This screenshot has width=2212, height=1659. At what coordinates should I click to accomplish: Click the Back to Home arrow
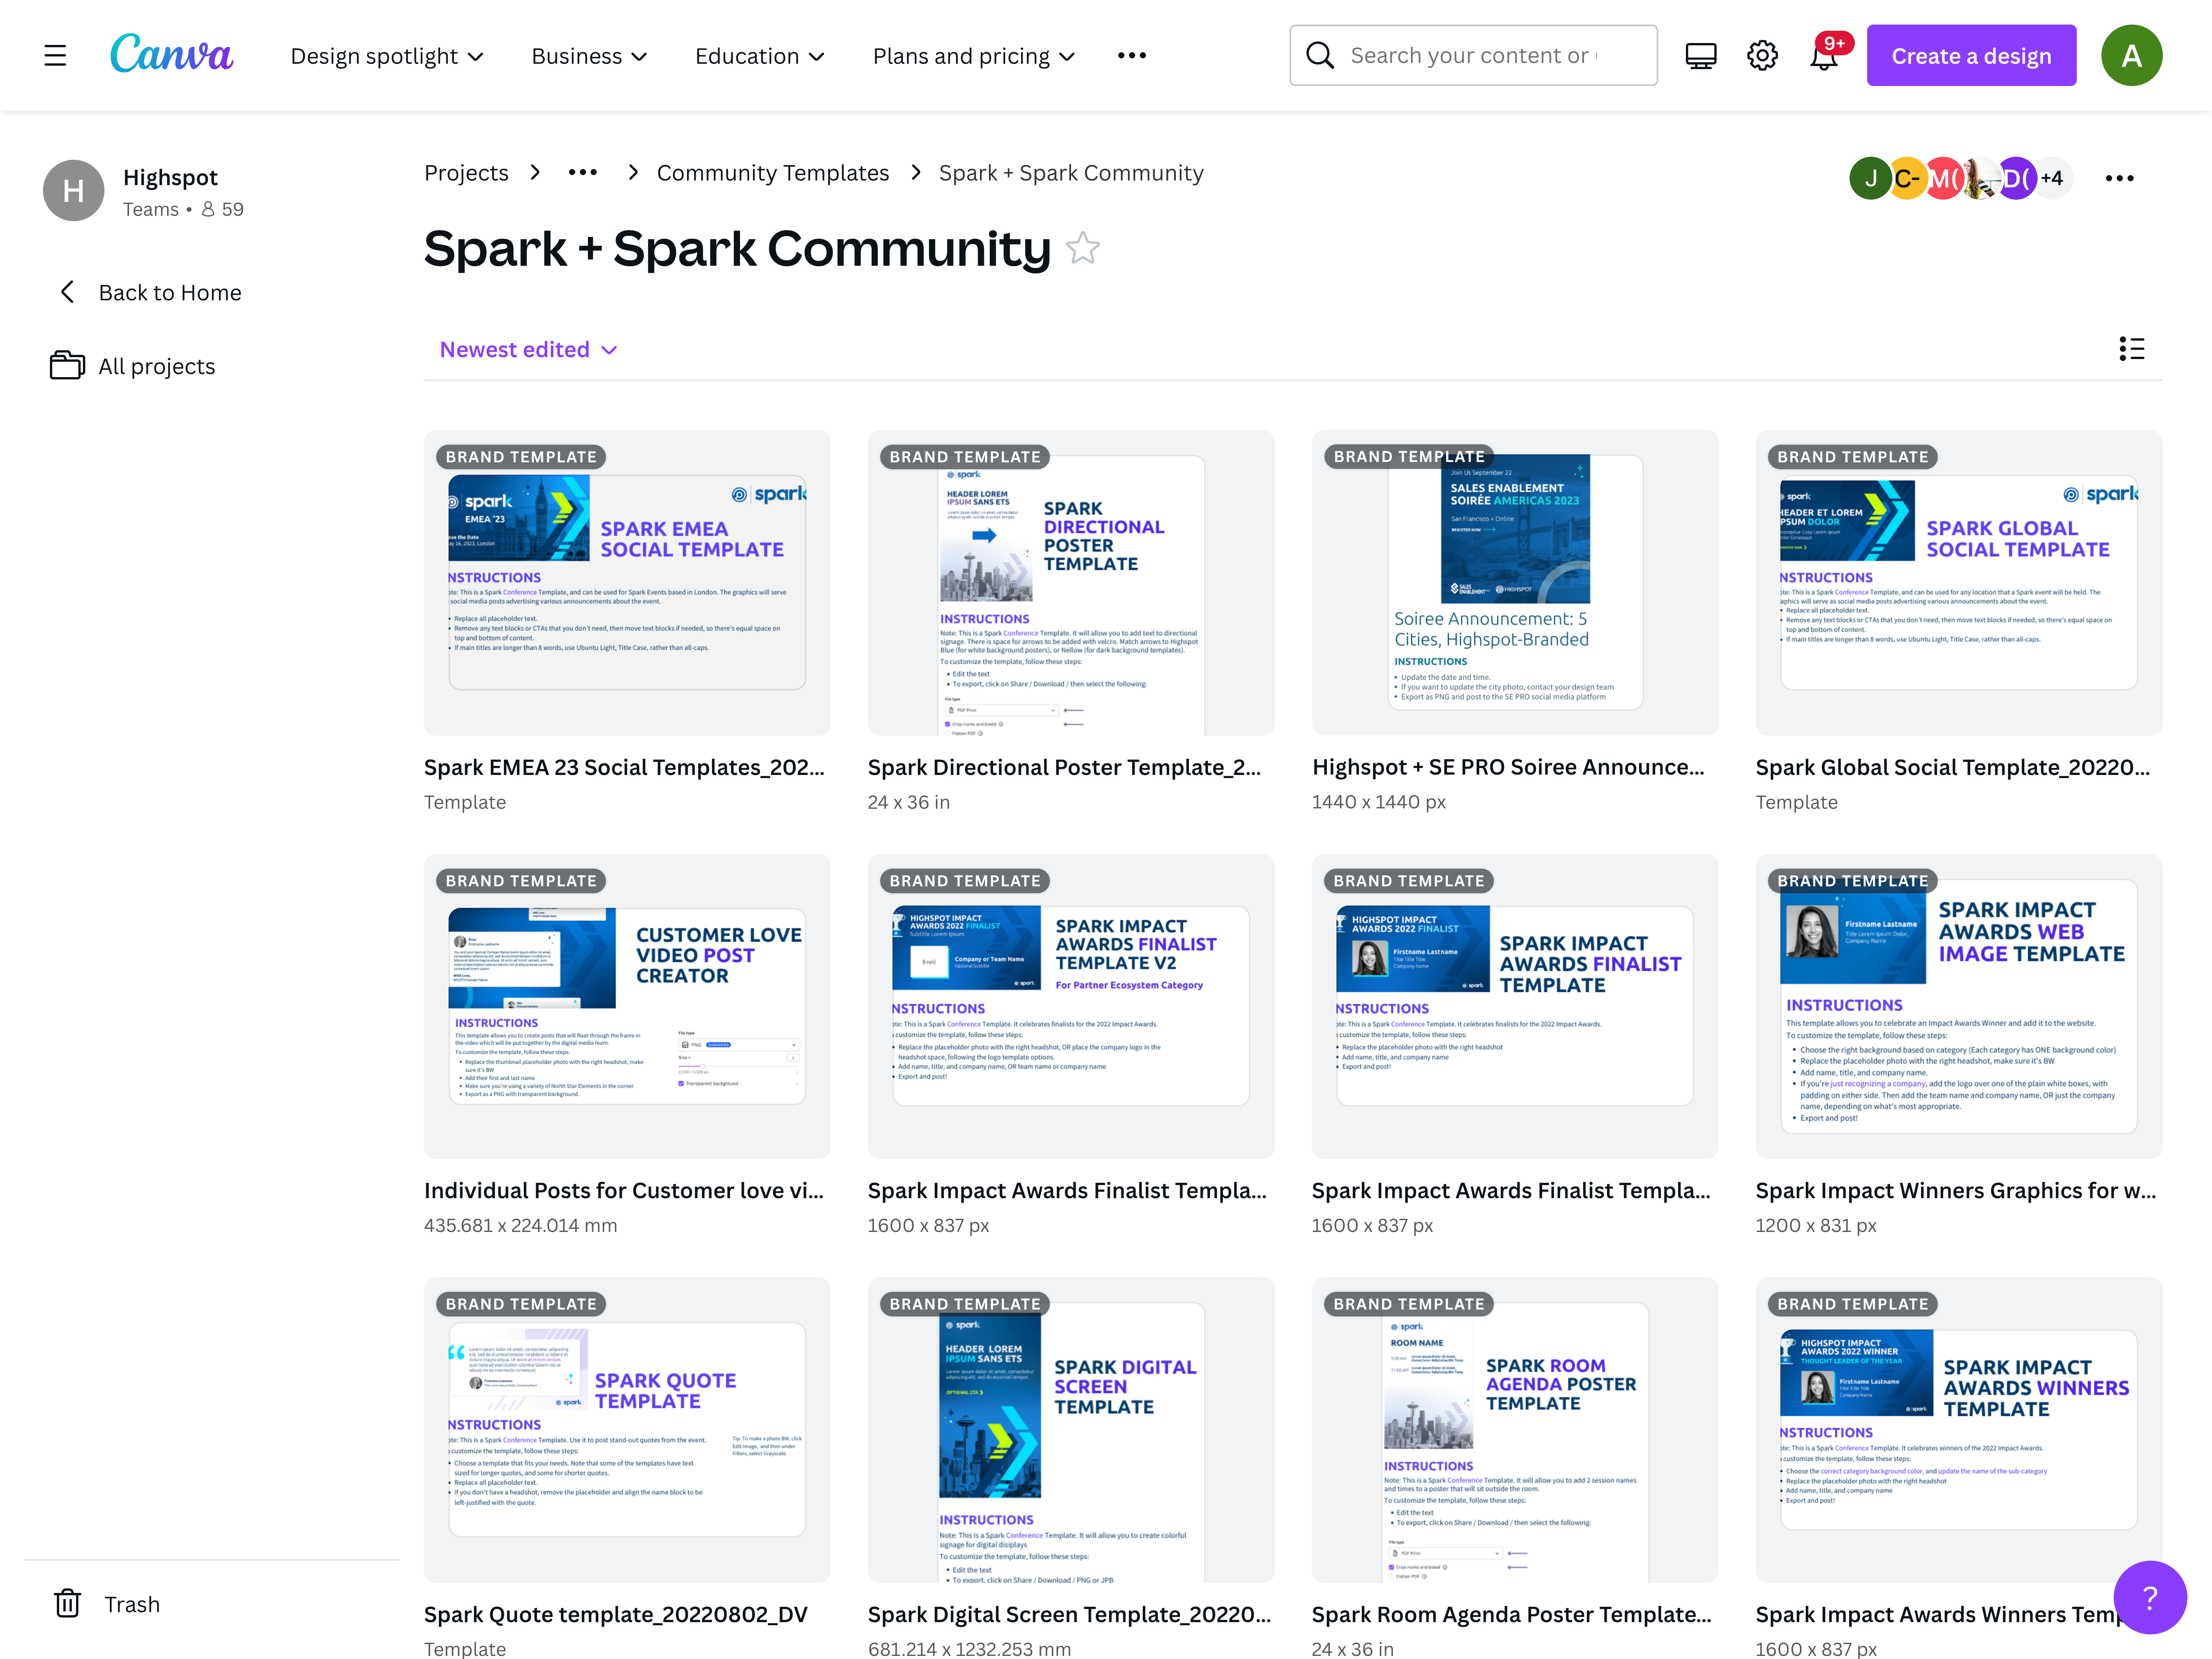click(67, 292)
